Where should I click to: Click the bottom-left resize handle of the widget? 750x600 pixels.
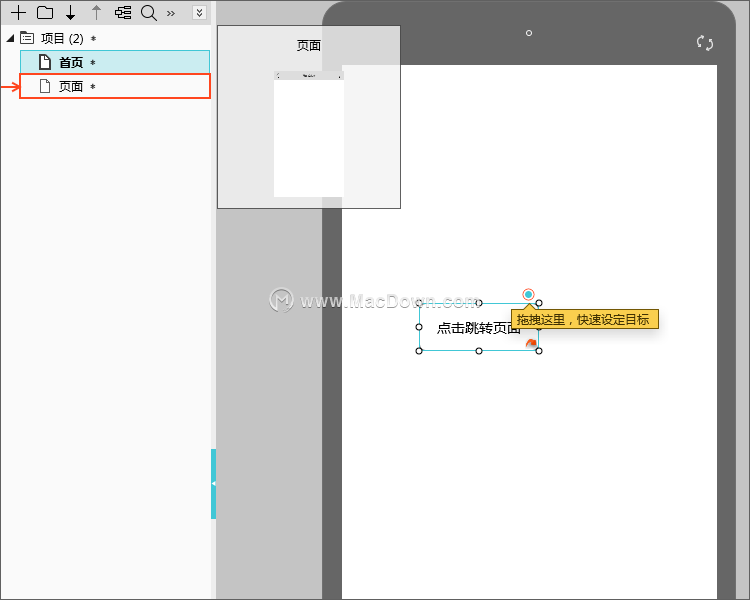pos(419,351)
